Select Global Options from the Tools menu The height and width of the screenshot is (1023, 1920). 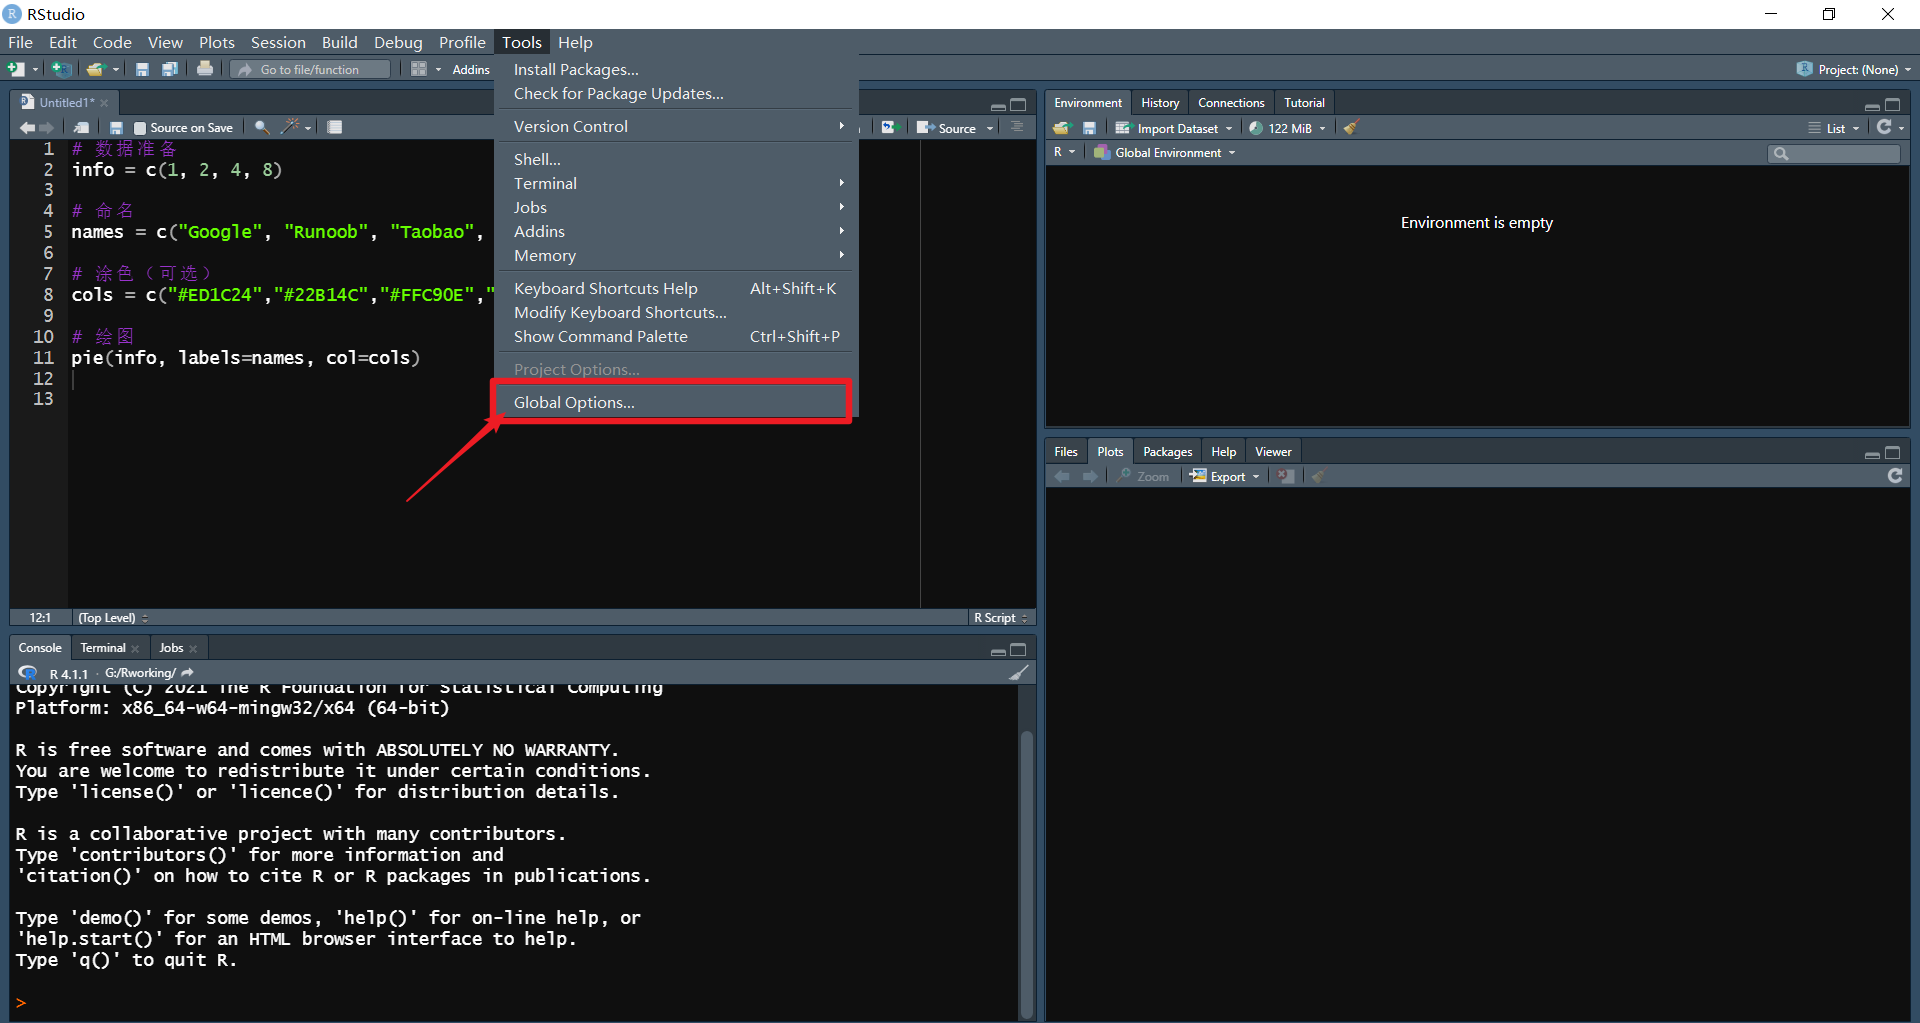point(574,402)
